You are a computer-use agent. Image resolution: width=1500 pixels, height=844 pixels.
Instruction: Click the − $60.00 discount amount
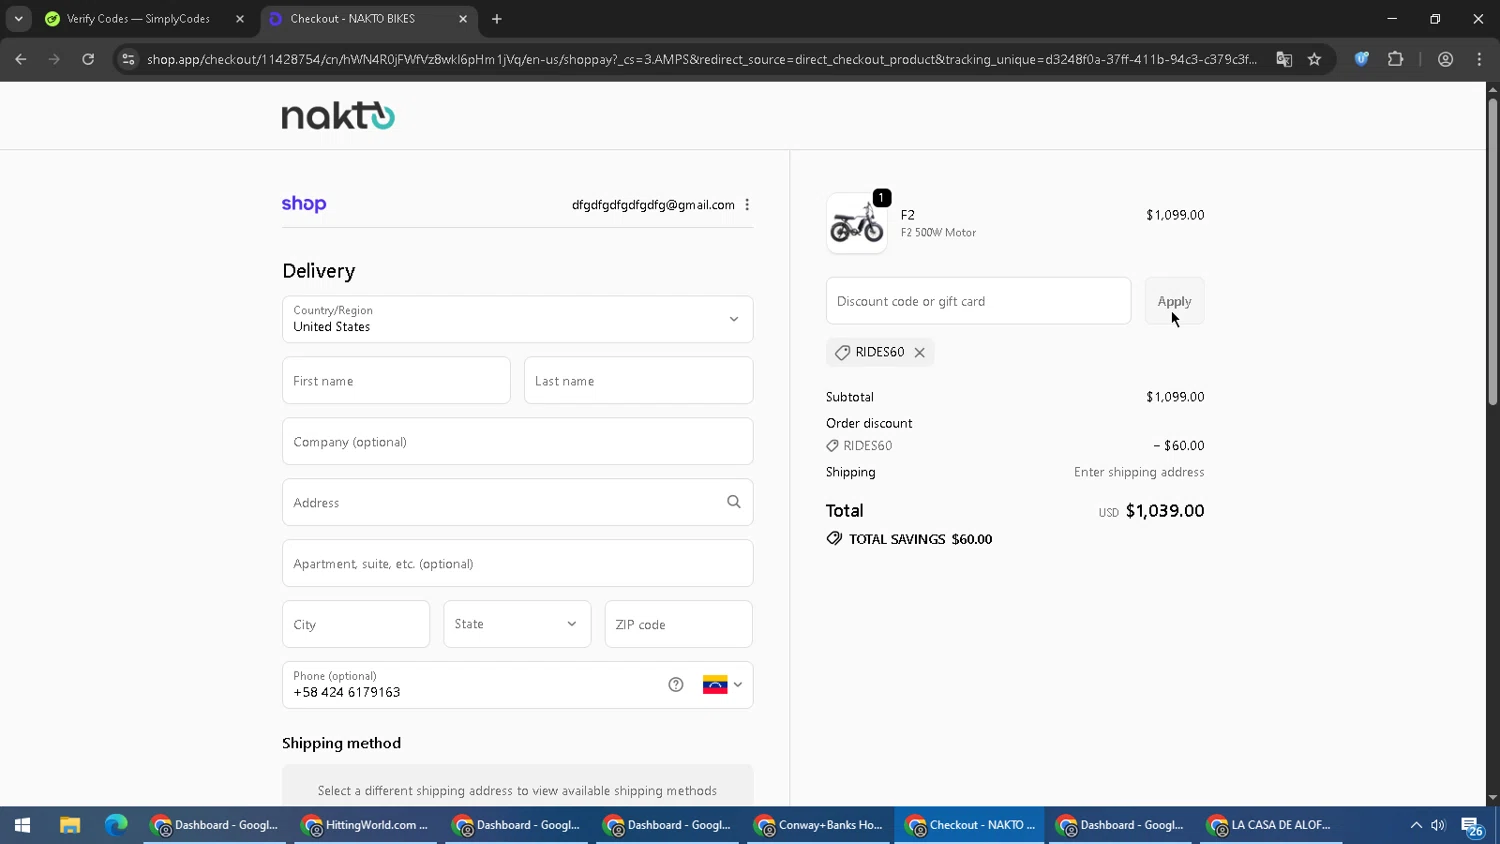tap(1179, 446)
